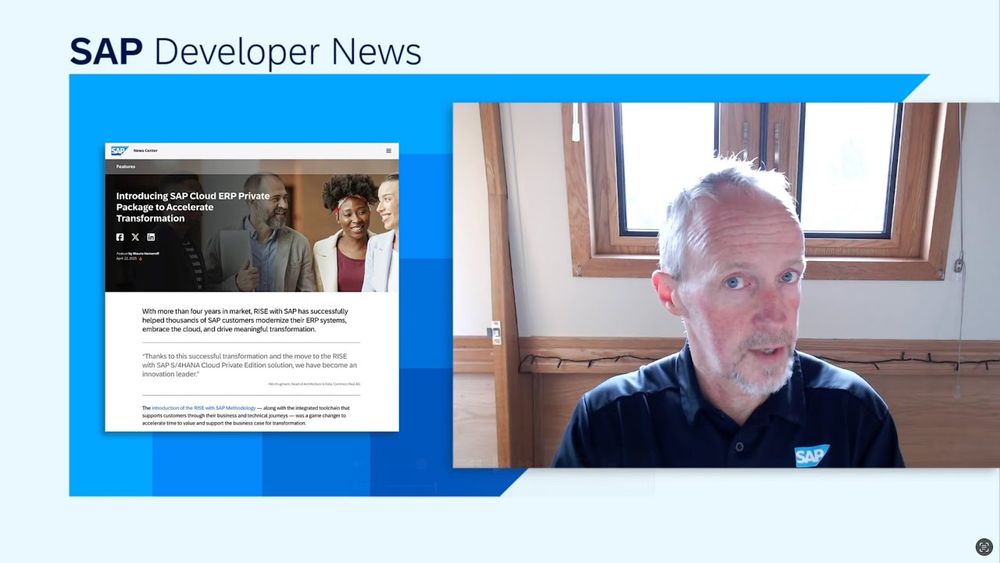Click the lens icon in the bottom-right corner
This screenshot has height=563, width=1000.
[x=984, y=547]
